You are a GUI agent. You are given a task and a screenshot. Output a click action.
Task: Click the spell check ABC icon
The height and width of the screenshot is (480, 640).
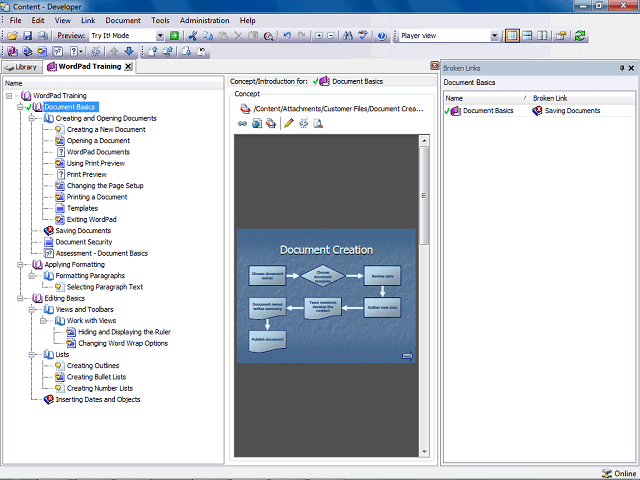point(363,36)
